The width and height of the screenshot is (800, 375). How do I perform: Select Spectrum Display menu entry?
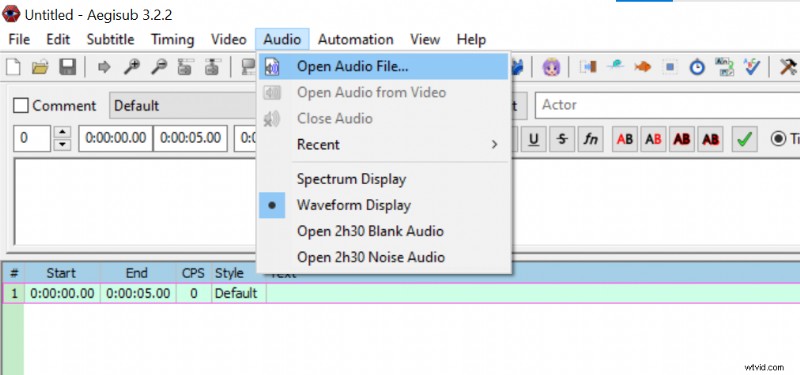tap(384, 179)
